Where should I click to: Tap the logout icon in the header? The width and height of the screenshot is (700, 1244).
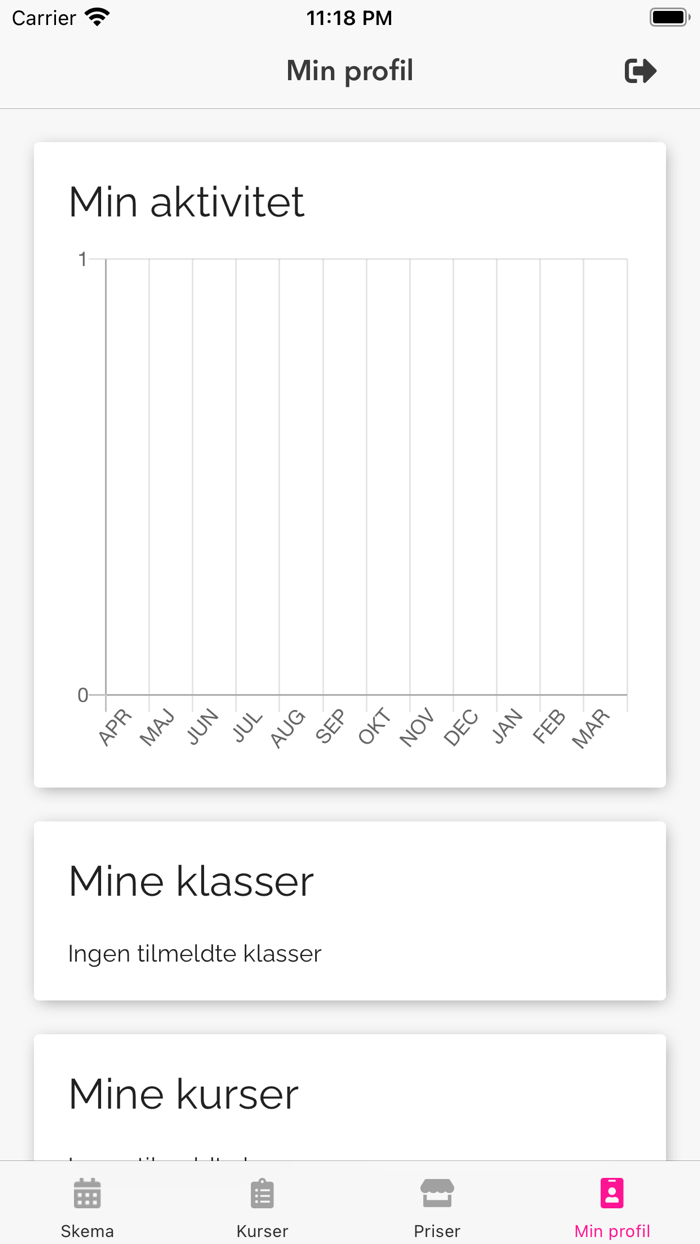pos(640,71)
